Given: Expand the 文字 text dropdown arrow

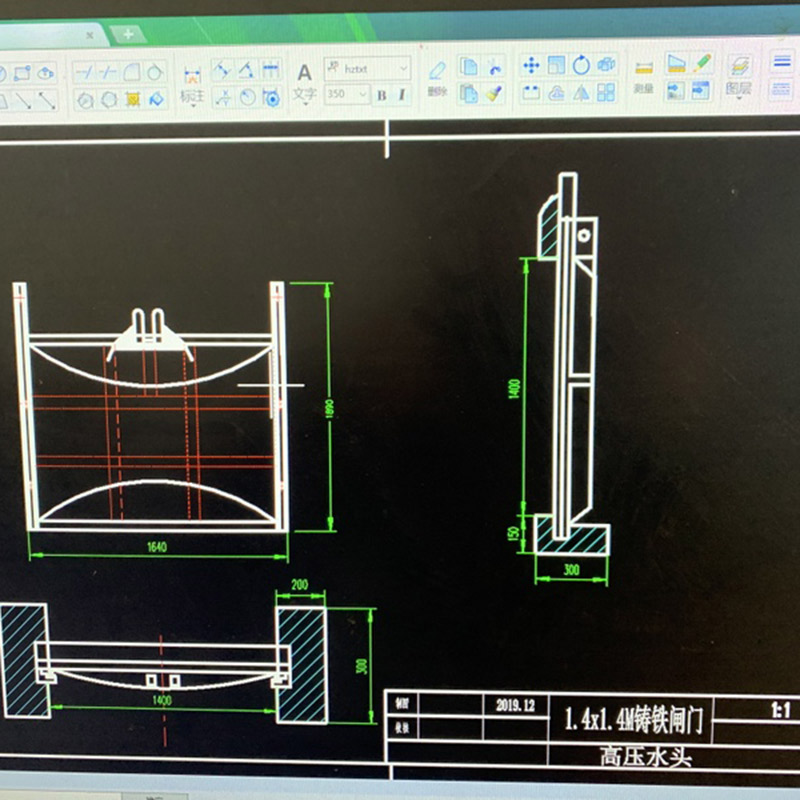Looking at the screenshot, I should point(306,104).
